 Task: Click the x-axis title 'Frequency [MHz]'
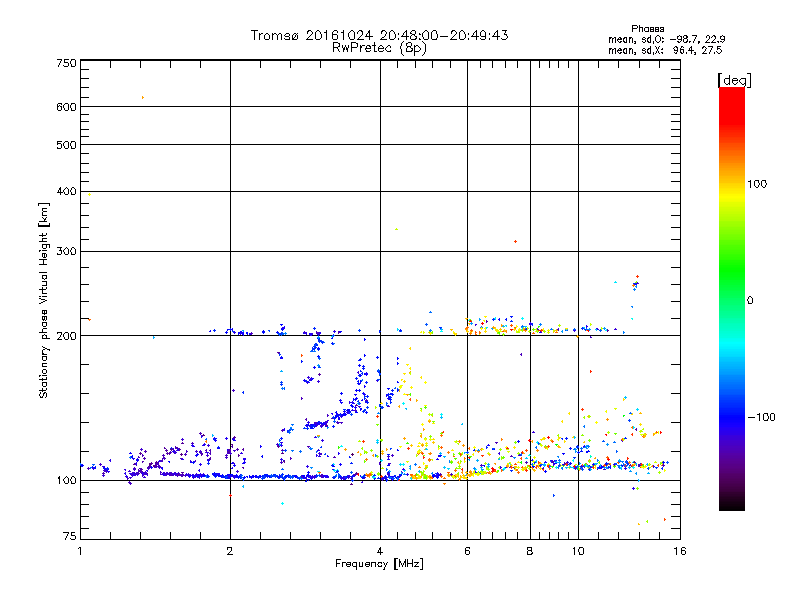pyautogui.click(x=379, y=564)
